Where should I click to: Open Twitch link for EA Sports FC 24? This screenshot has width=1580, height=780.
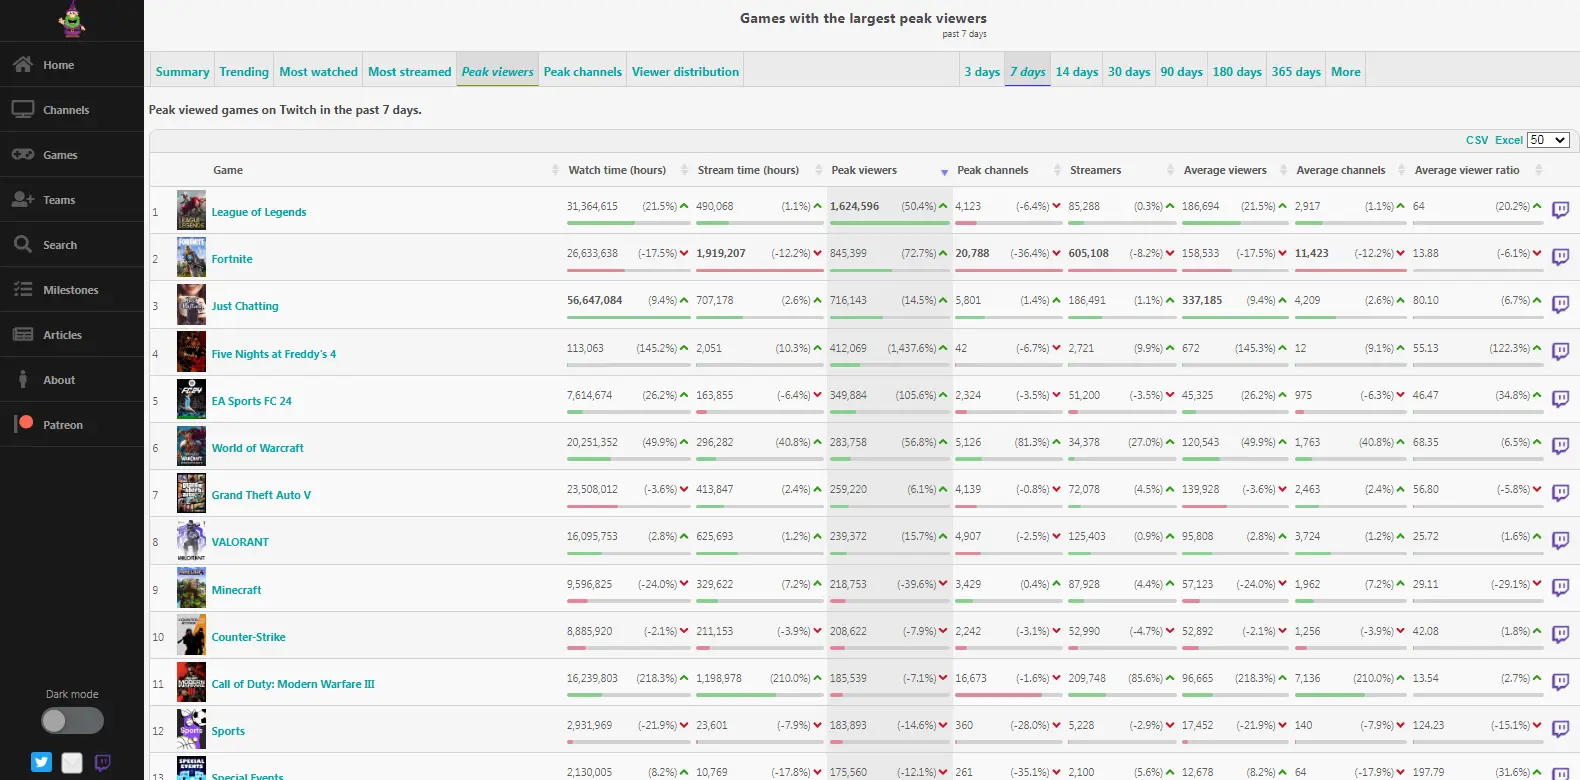click(1560, 399)
